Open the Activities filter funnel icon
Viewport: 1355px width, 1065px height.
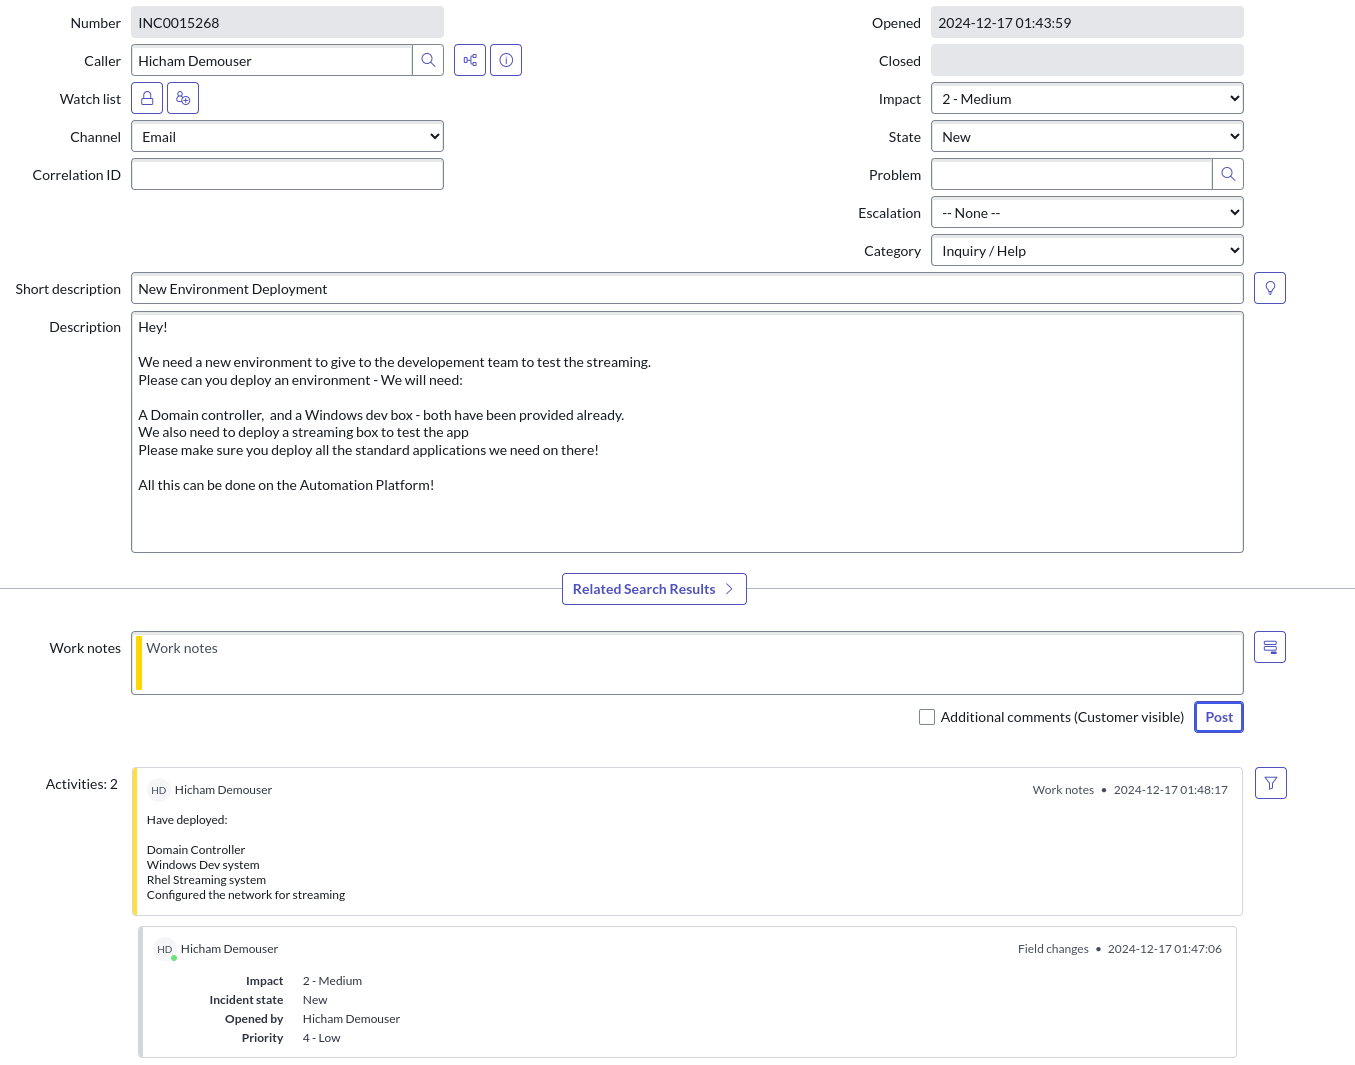click(1271, 783)
